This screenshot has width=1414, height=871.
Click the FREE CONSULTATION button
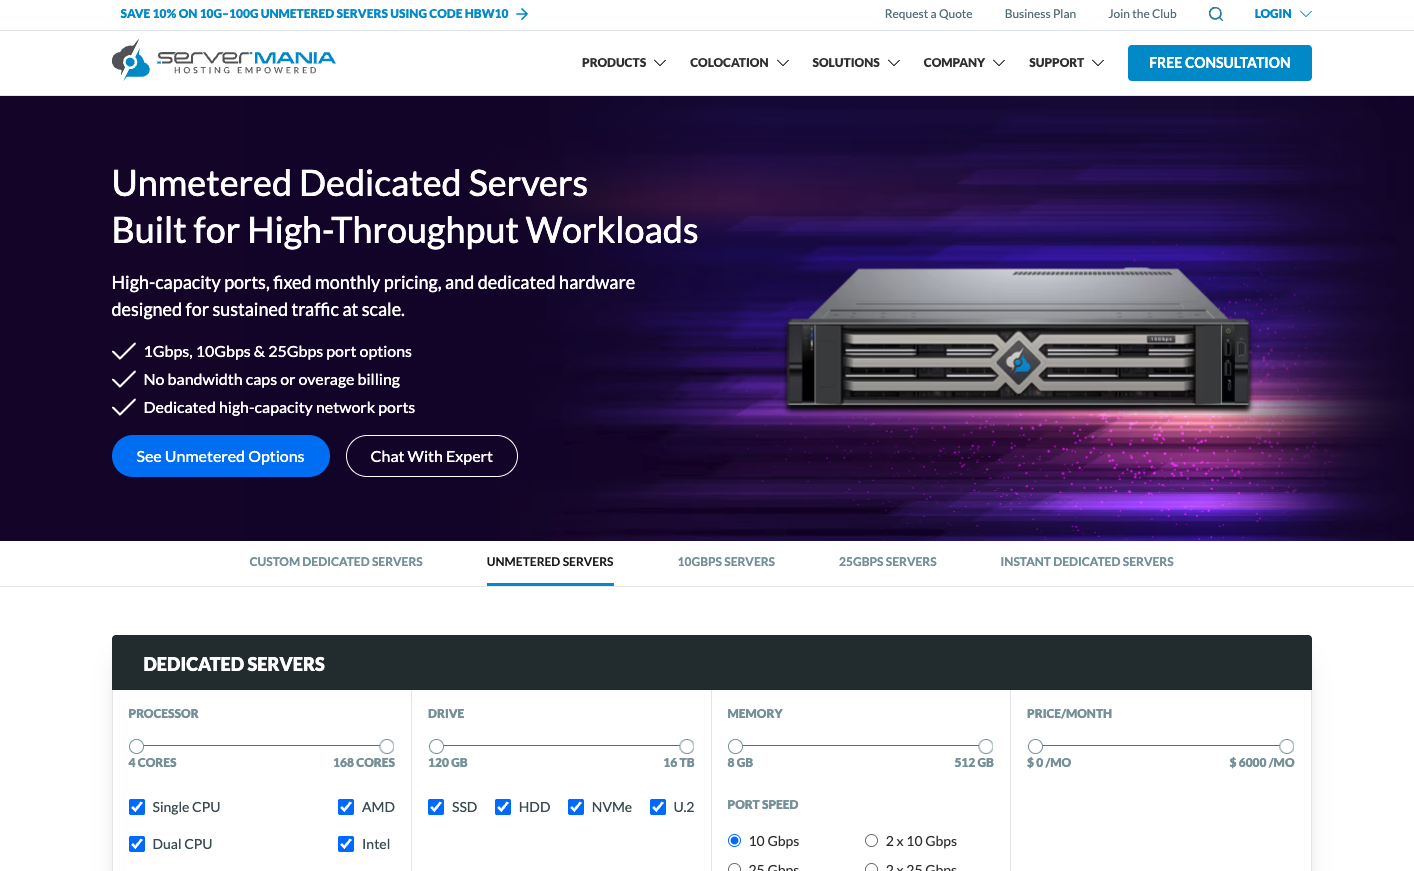(1219, 62)
